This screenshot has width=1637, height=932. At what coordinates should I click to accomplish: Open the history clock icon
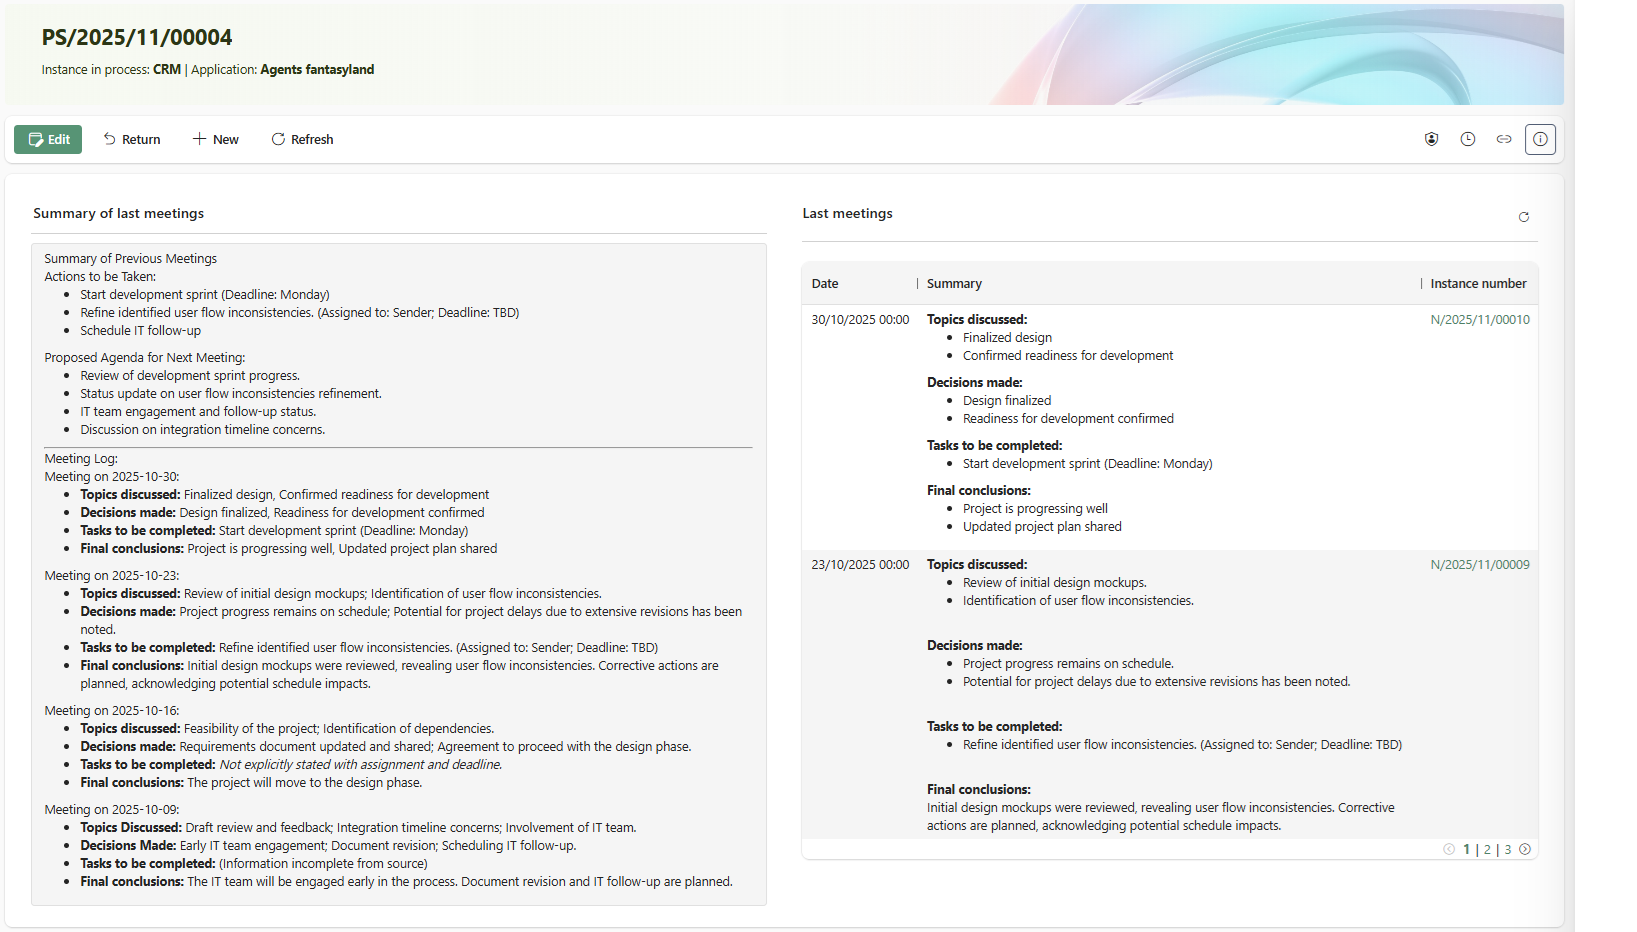coord(1467,139)
